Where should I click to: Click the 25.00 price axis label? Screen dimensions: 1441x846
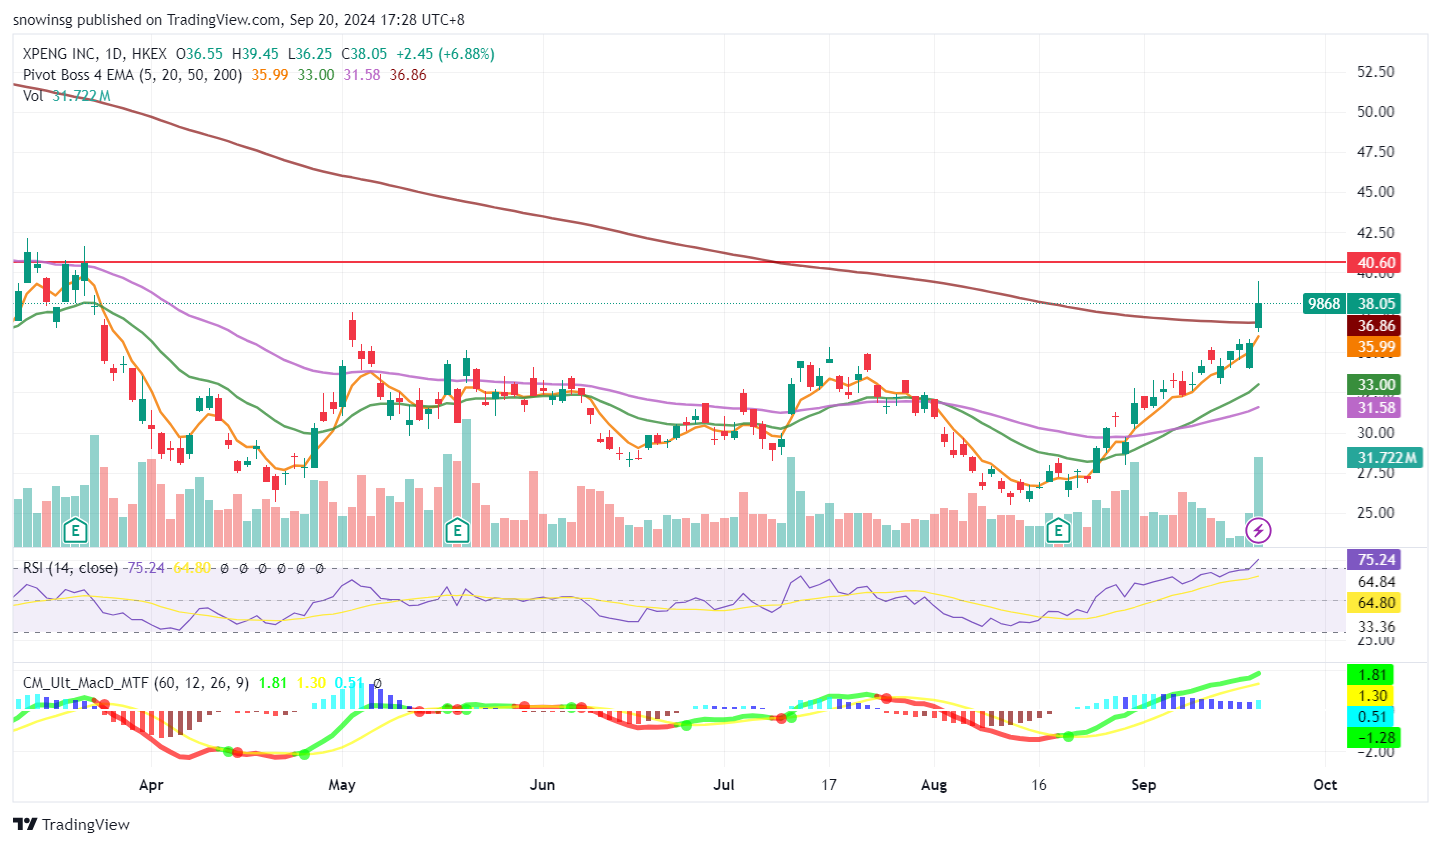click(x=1376, y=513)
